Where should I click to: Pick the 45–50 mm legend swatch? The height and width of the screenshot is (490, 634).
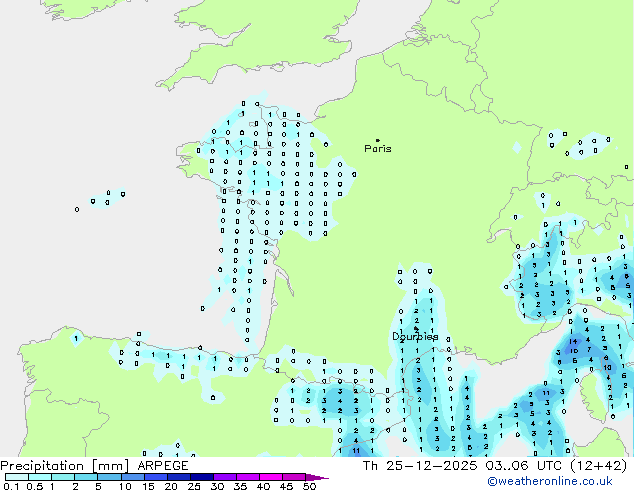tap(294, 477)
